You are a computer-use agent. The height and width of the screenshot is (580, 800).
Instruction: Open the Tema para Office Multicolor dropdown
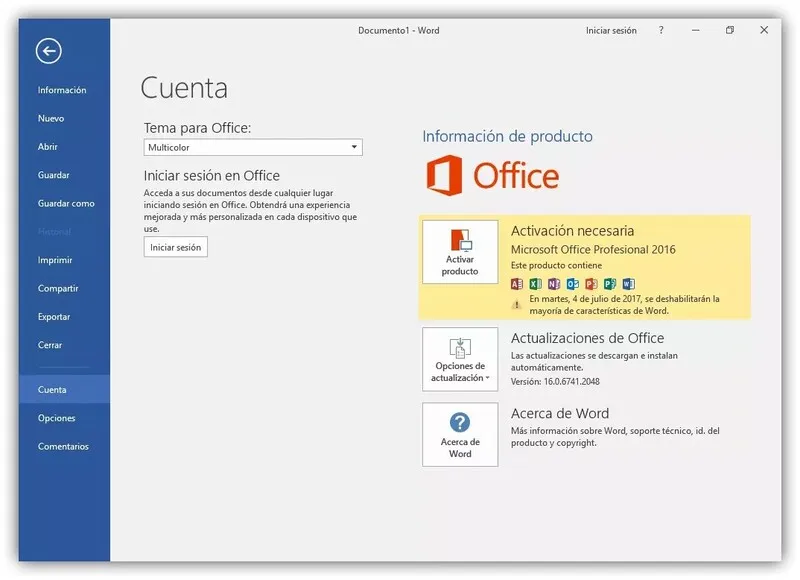[x=253, y=147]
